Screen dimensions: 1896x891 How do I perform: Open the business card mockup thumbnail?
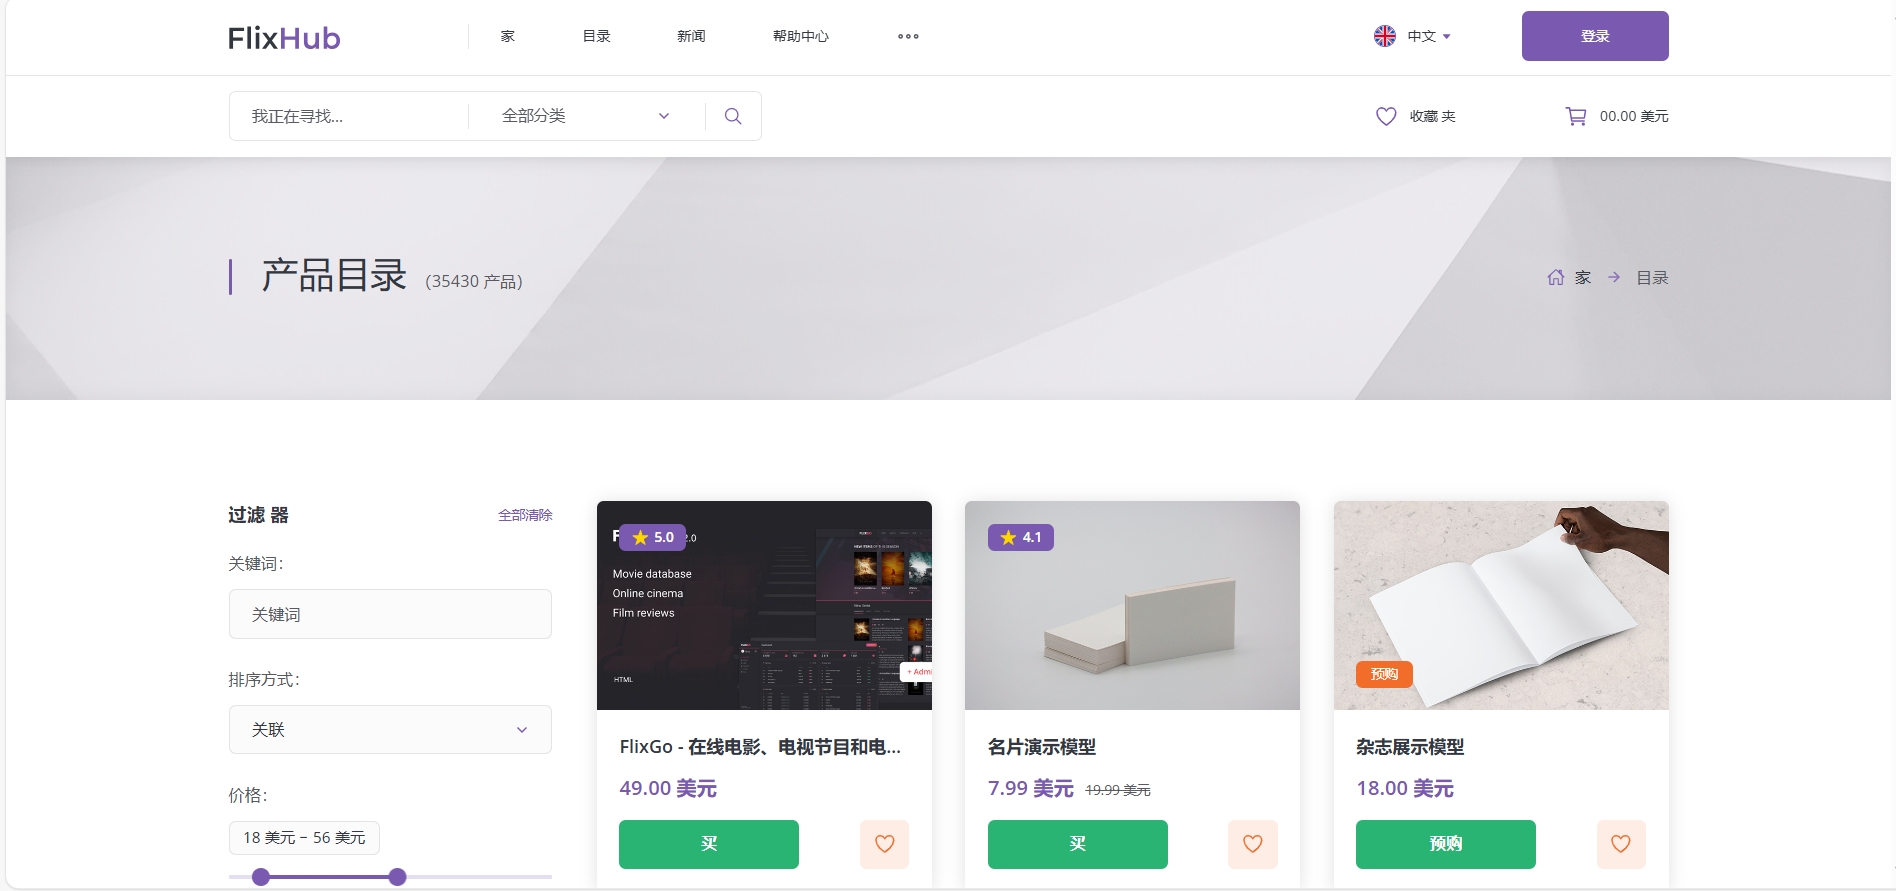1132,605
